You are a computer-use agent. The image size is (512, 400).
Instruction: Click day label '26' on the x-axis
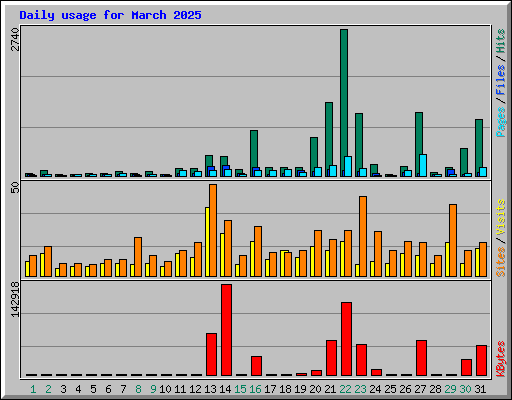pyautogui.click(x=405, y=389)
